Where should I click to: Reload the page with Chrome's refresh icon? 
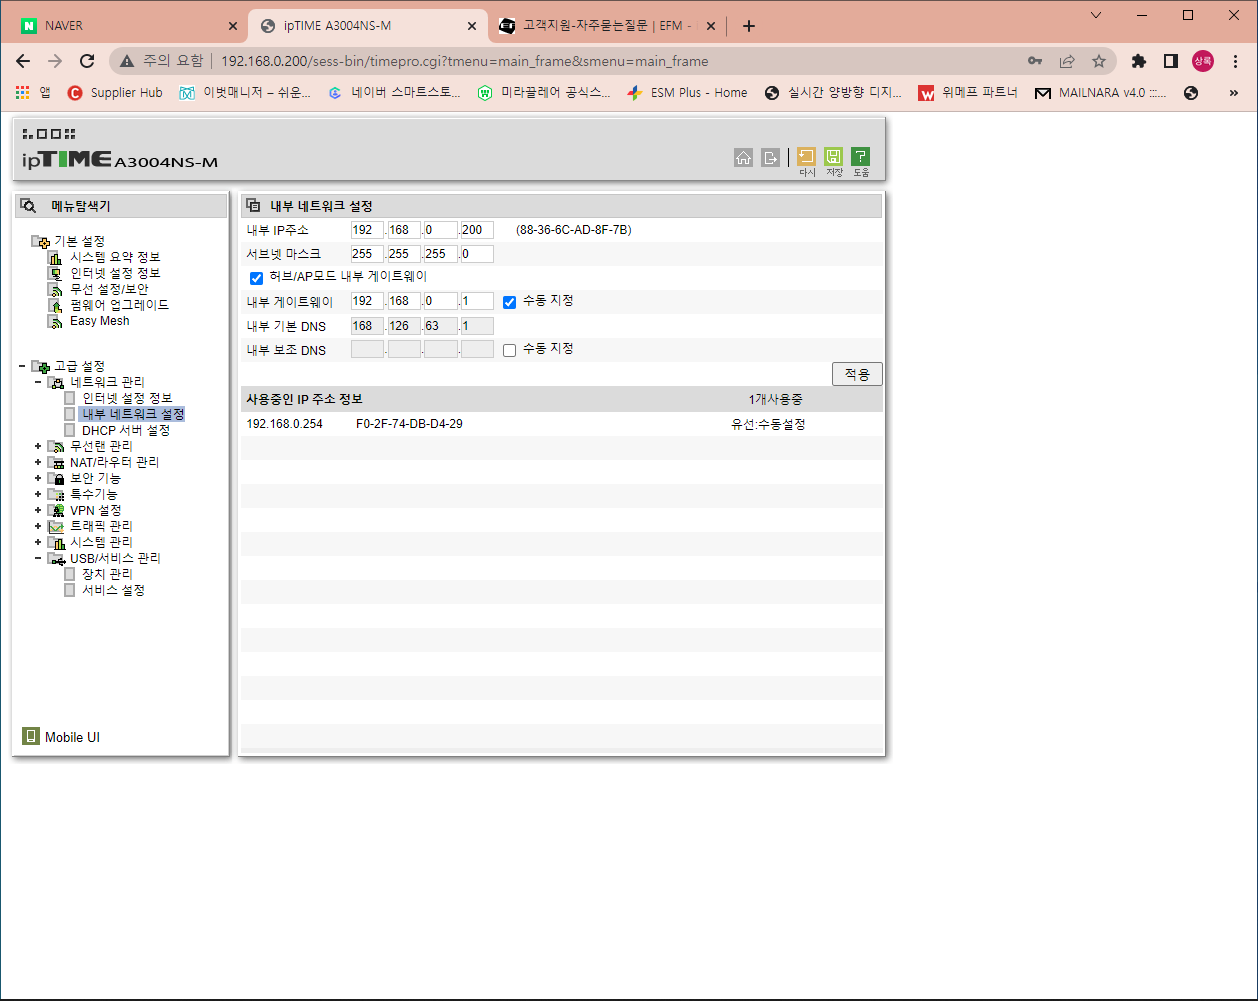(x=87, y=61)
